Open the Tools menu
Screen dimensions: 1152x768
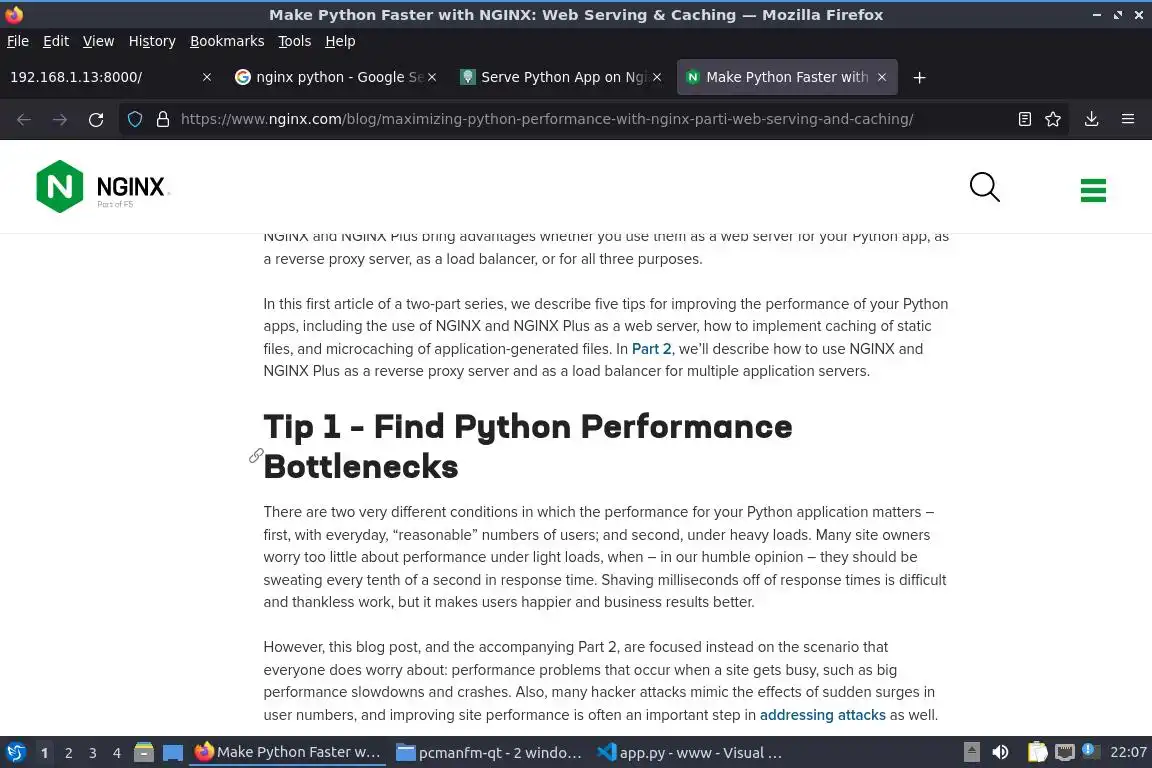(295, 41)
